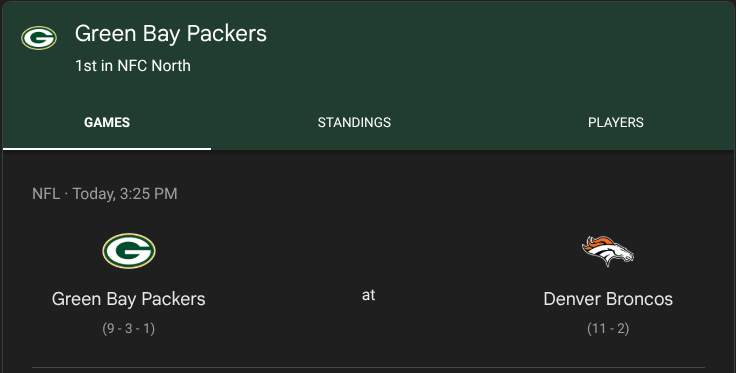The height and width of the screenshot is (373, 736).
Task: Click the middle dot separator after NFL
Action: [x=66, y=194]
